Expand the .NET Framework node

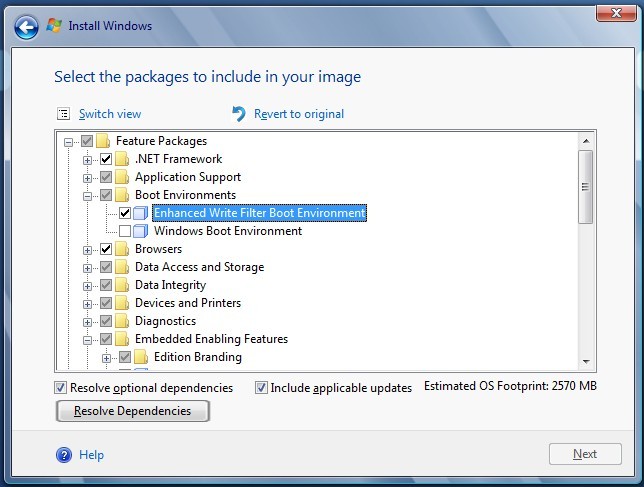(x=87, y=160)
